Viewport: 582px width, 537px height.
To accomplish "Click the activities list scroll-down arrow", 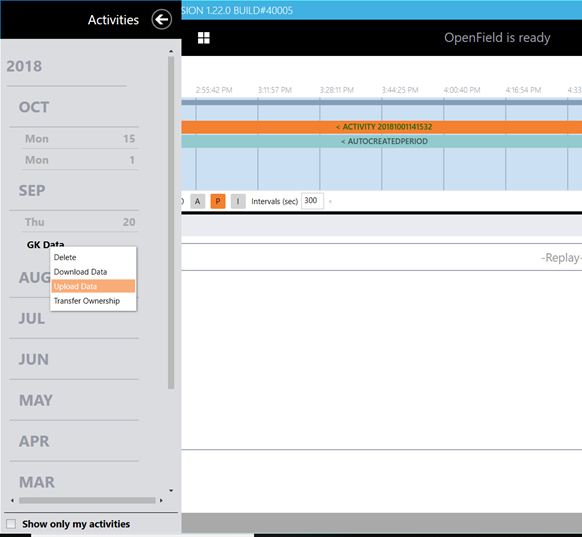I will pyautogui.click(x=171, y=491).
